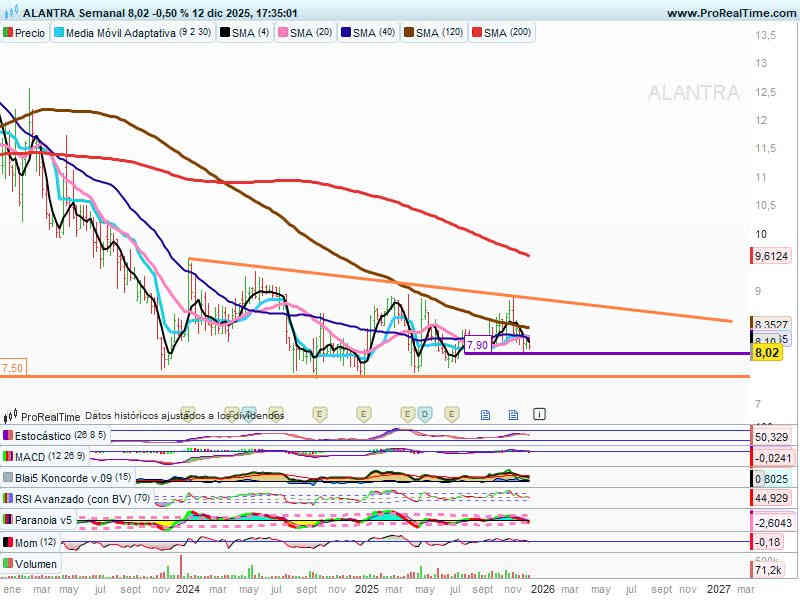The height and width of the screenshot is (600, 800).
Task: Select the RSI Avanzado (con BV) label
Action: (x=67, y=499)
